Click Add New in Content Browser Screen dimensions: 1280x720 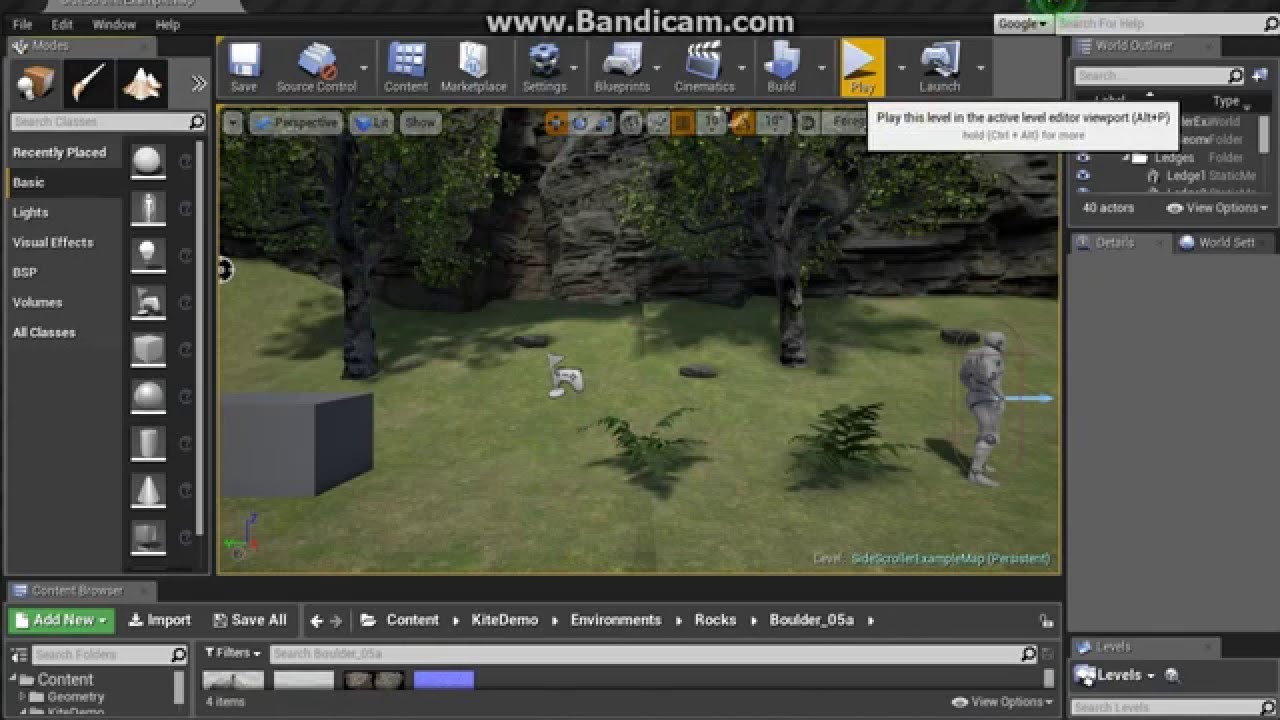(62, 620)
